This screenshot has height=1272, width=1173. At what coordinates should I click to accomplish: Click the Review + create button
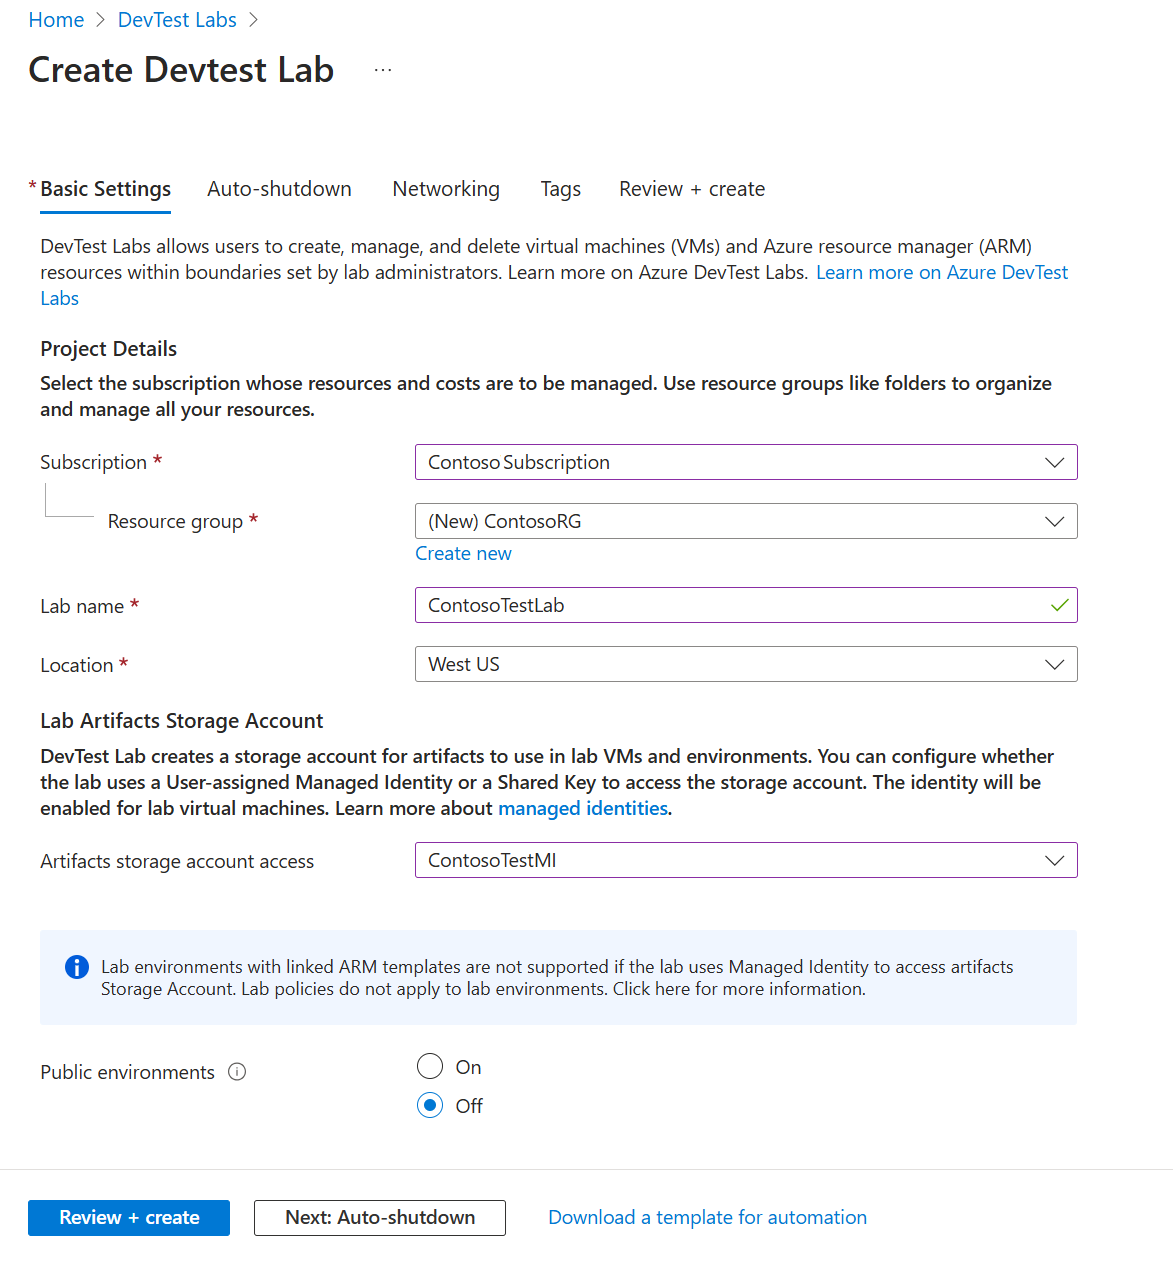tap(128, 1217)
